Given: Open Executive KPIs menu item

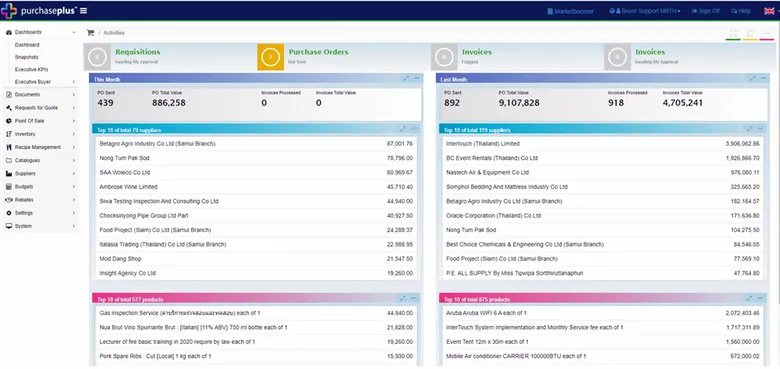Looking at the screenshot, I should pyautogui.click(x=31, y=70).
